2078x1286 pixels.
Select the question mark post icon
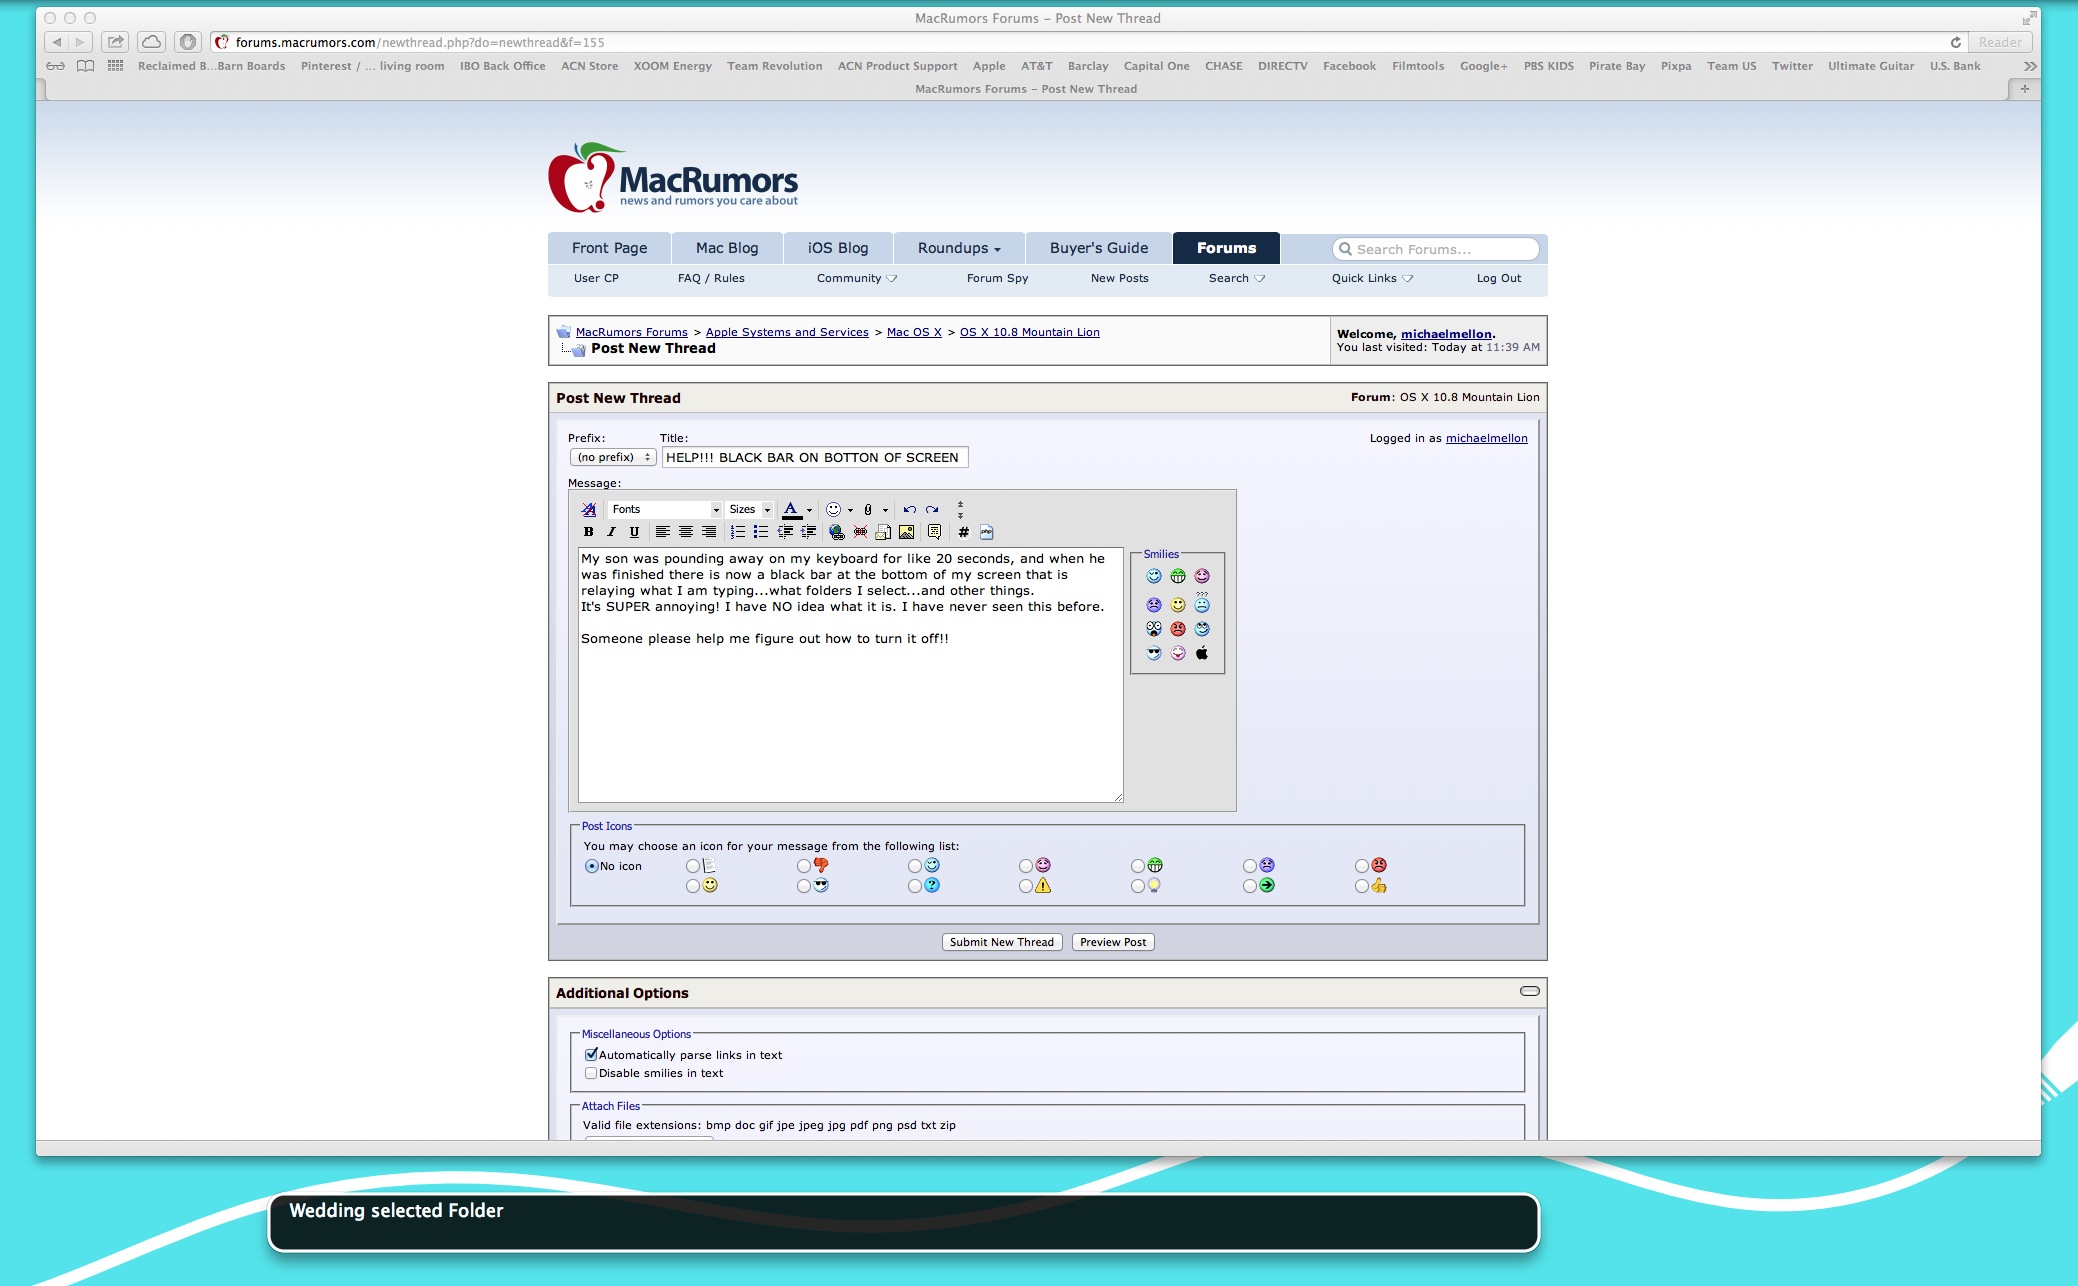click(x=915, y=886)
